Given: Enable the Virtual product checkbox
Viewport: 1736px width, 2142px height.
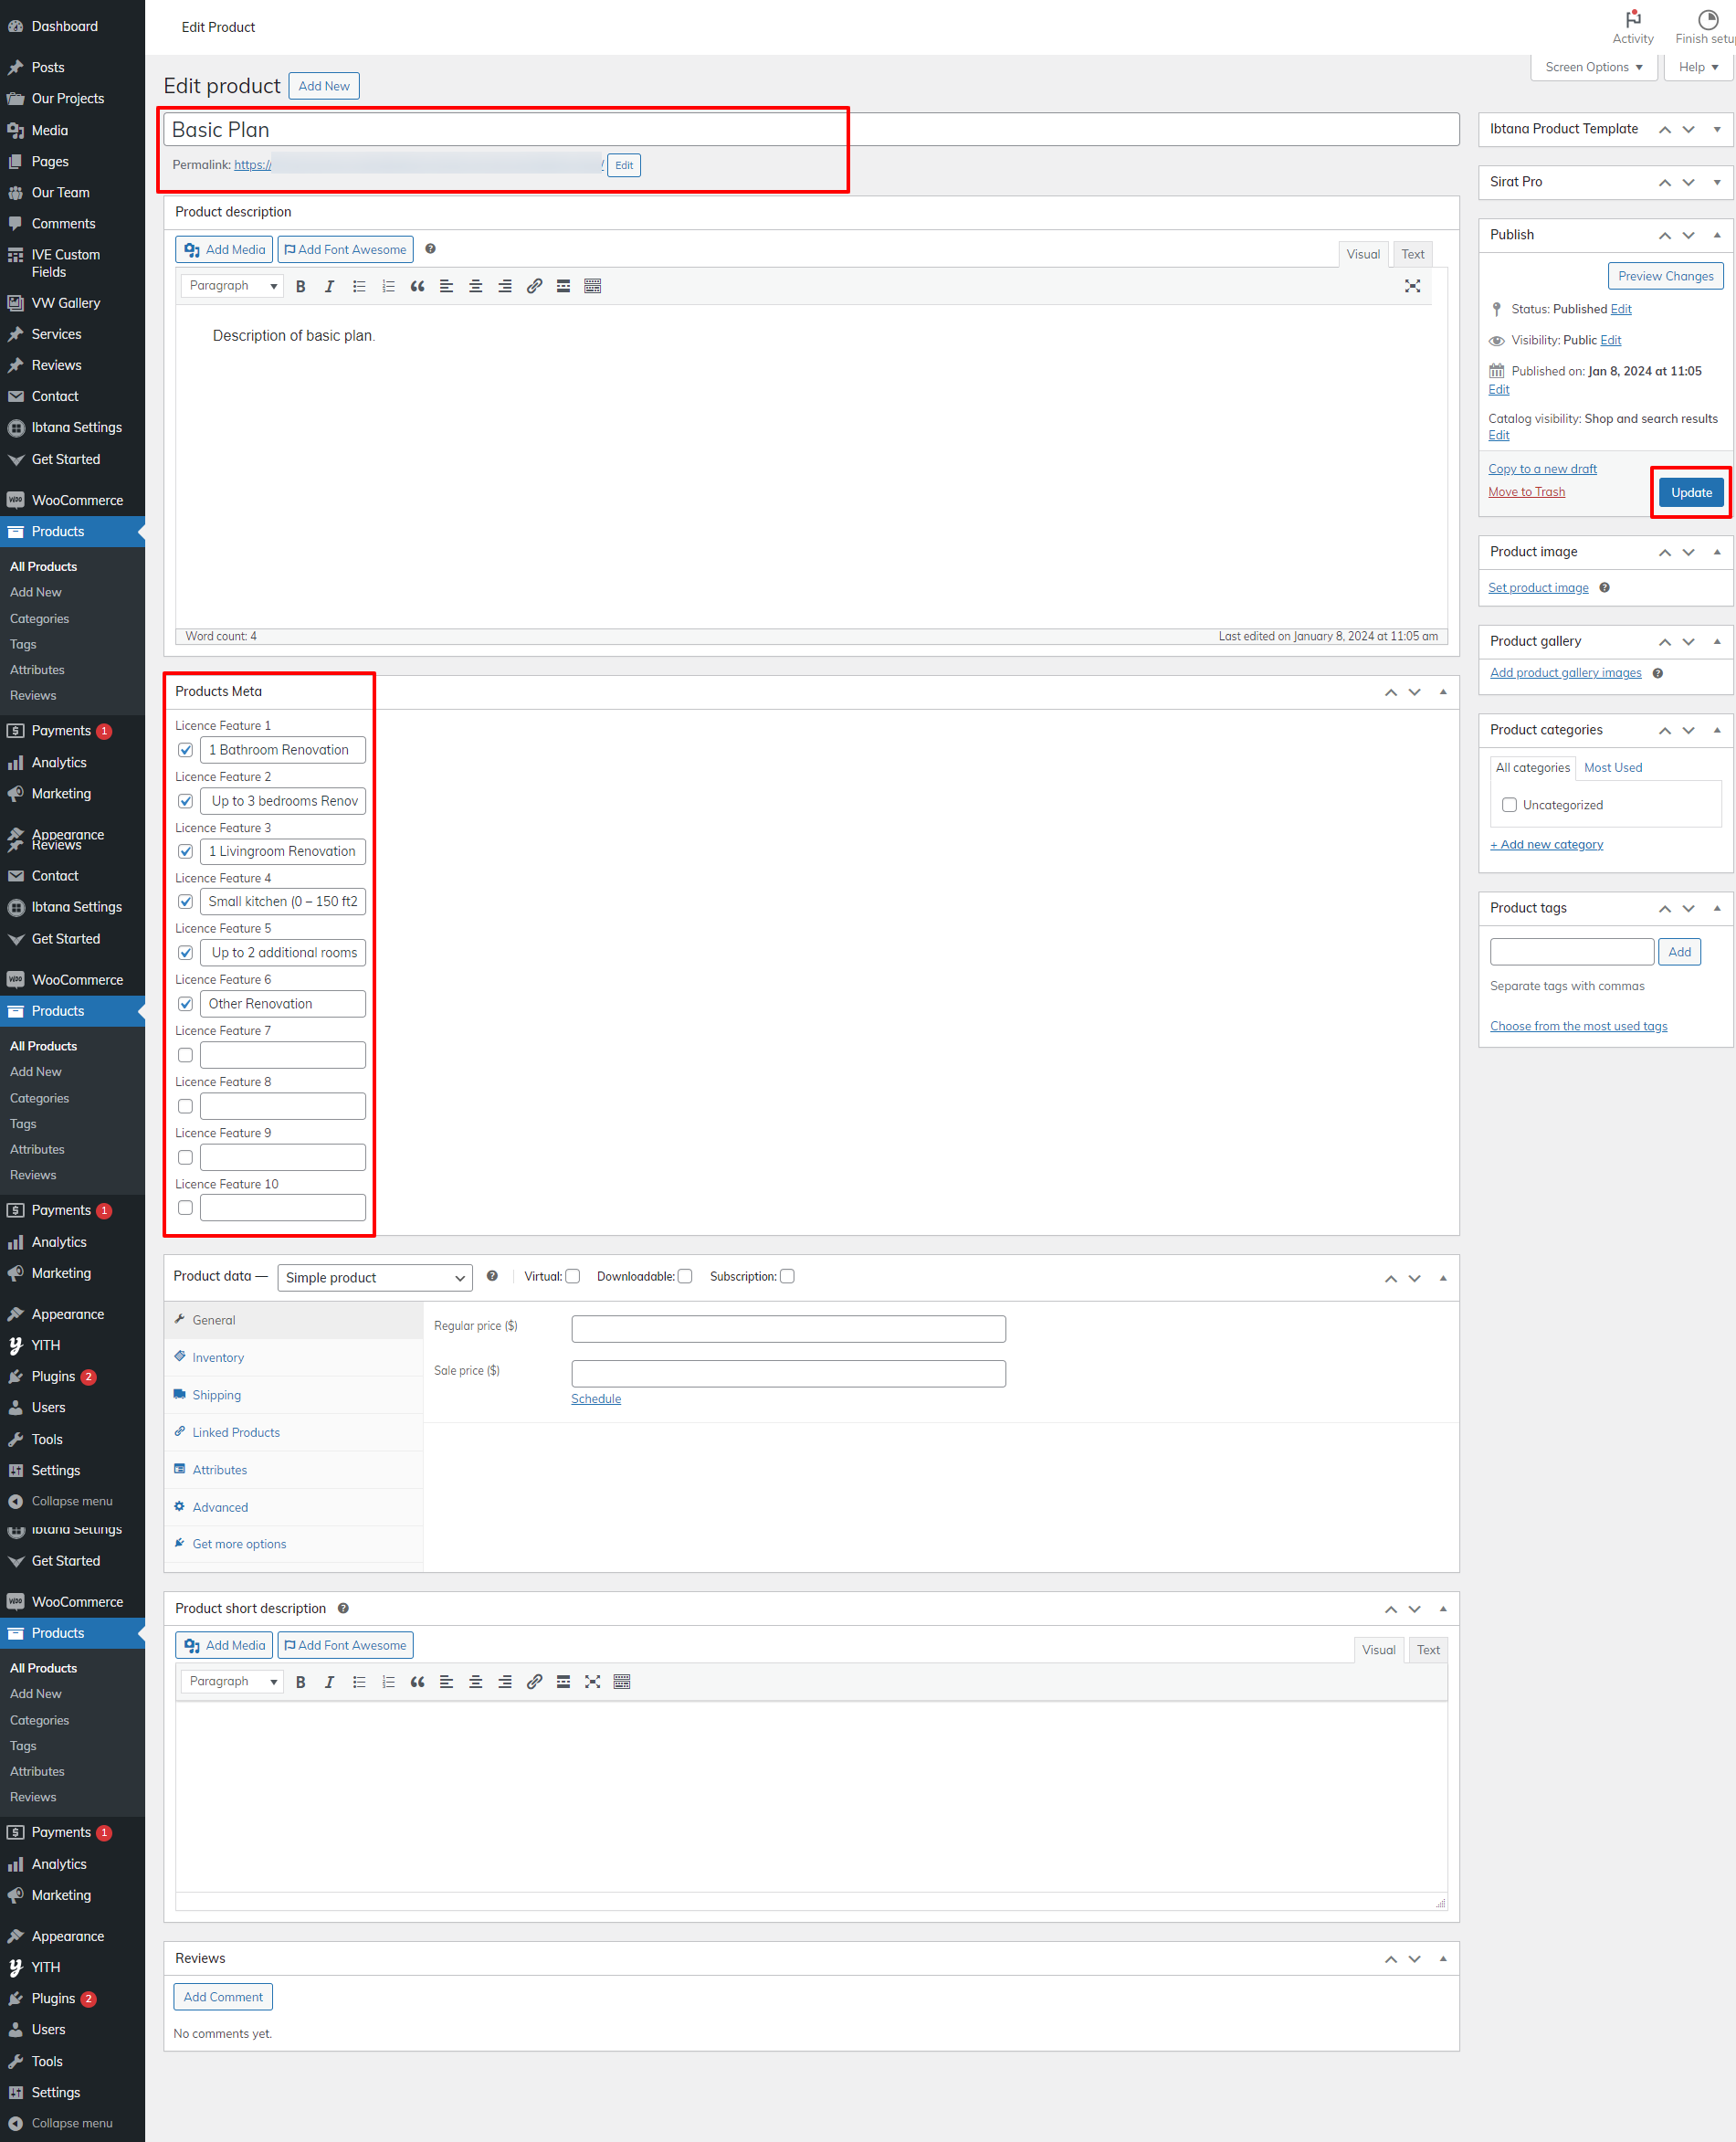Looking at the screenshot, I should (573, 1276).
